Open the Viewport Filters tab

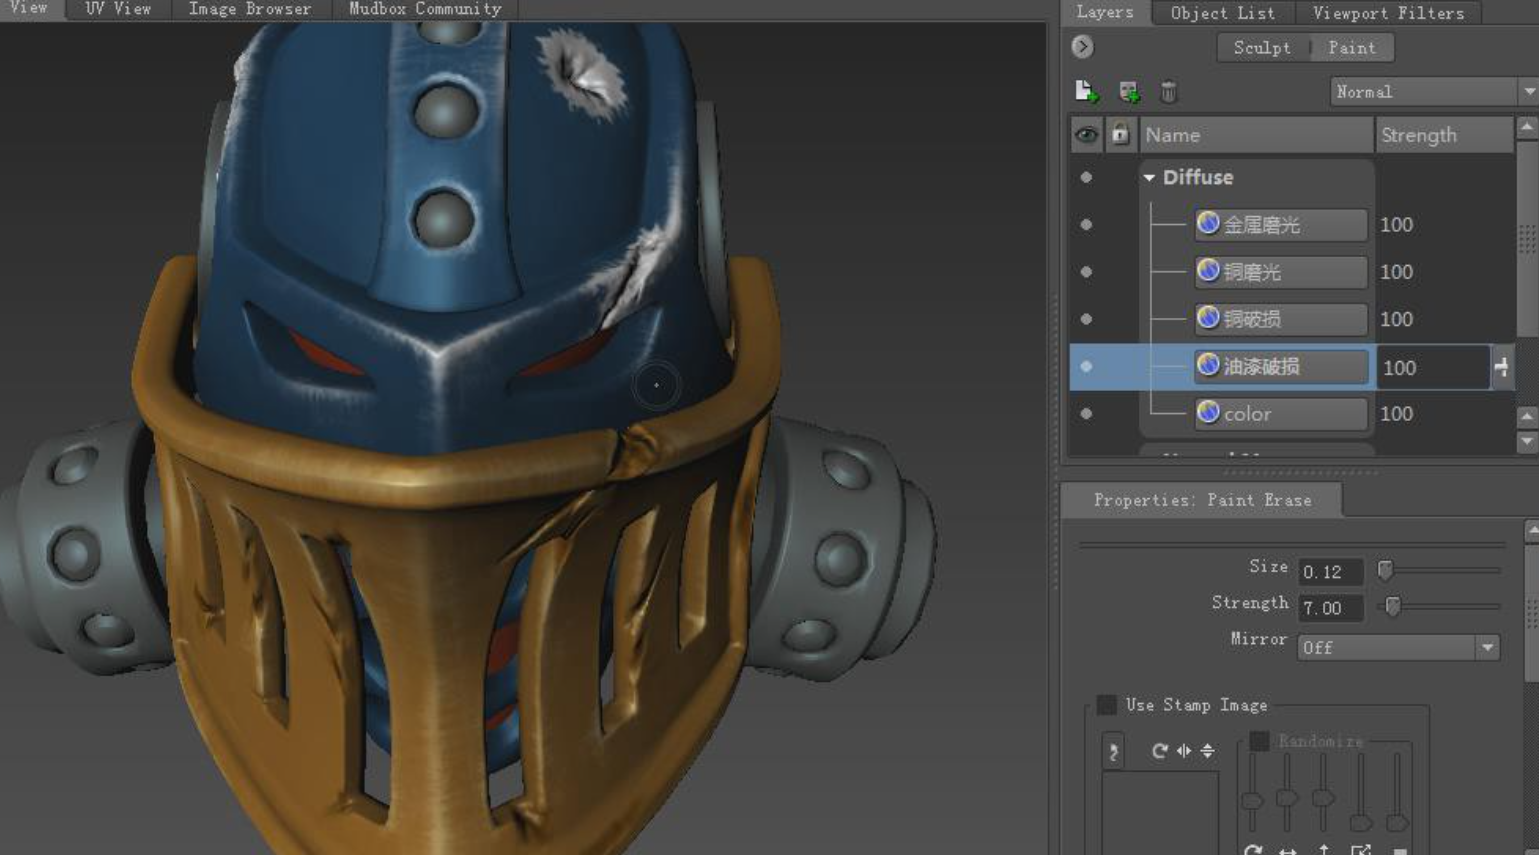[1388, 13]
